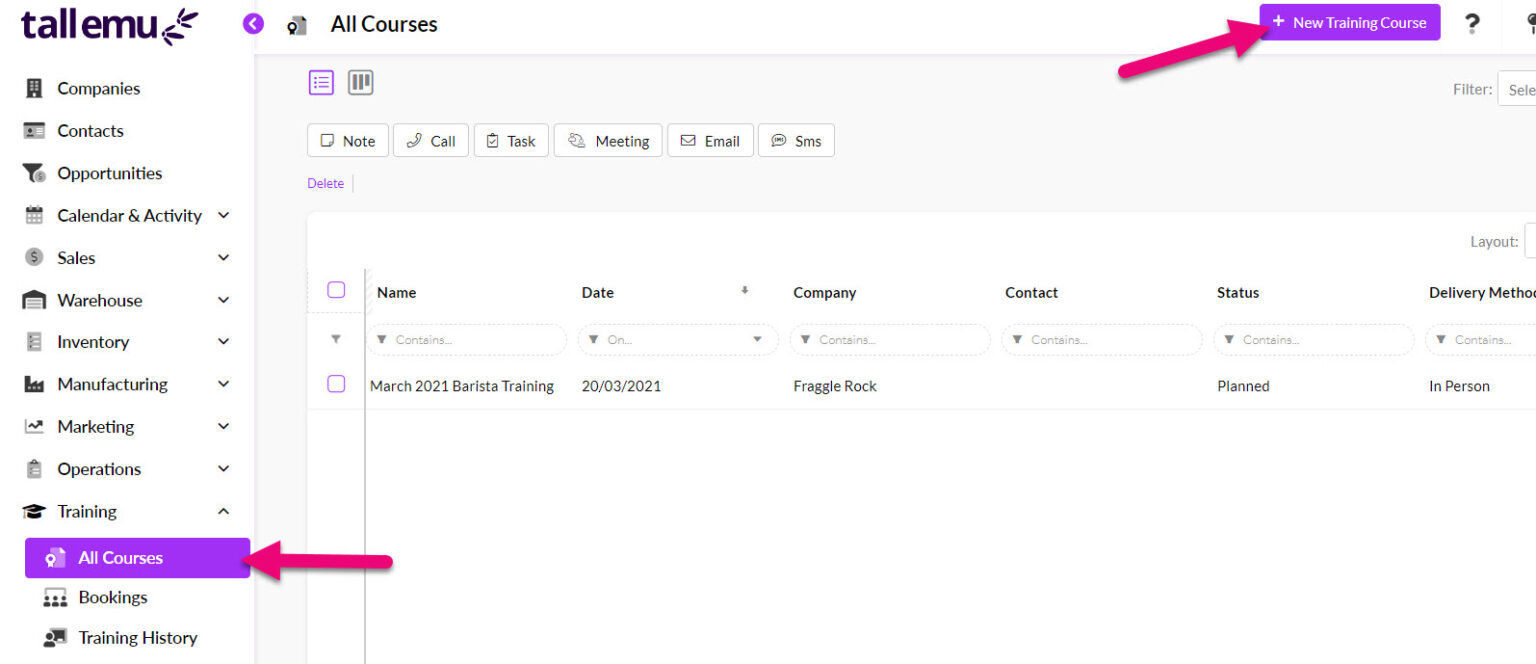Sort by the Date column arrow

pos(744,291)
